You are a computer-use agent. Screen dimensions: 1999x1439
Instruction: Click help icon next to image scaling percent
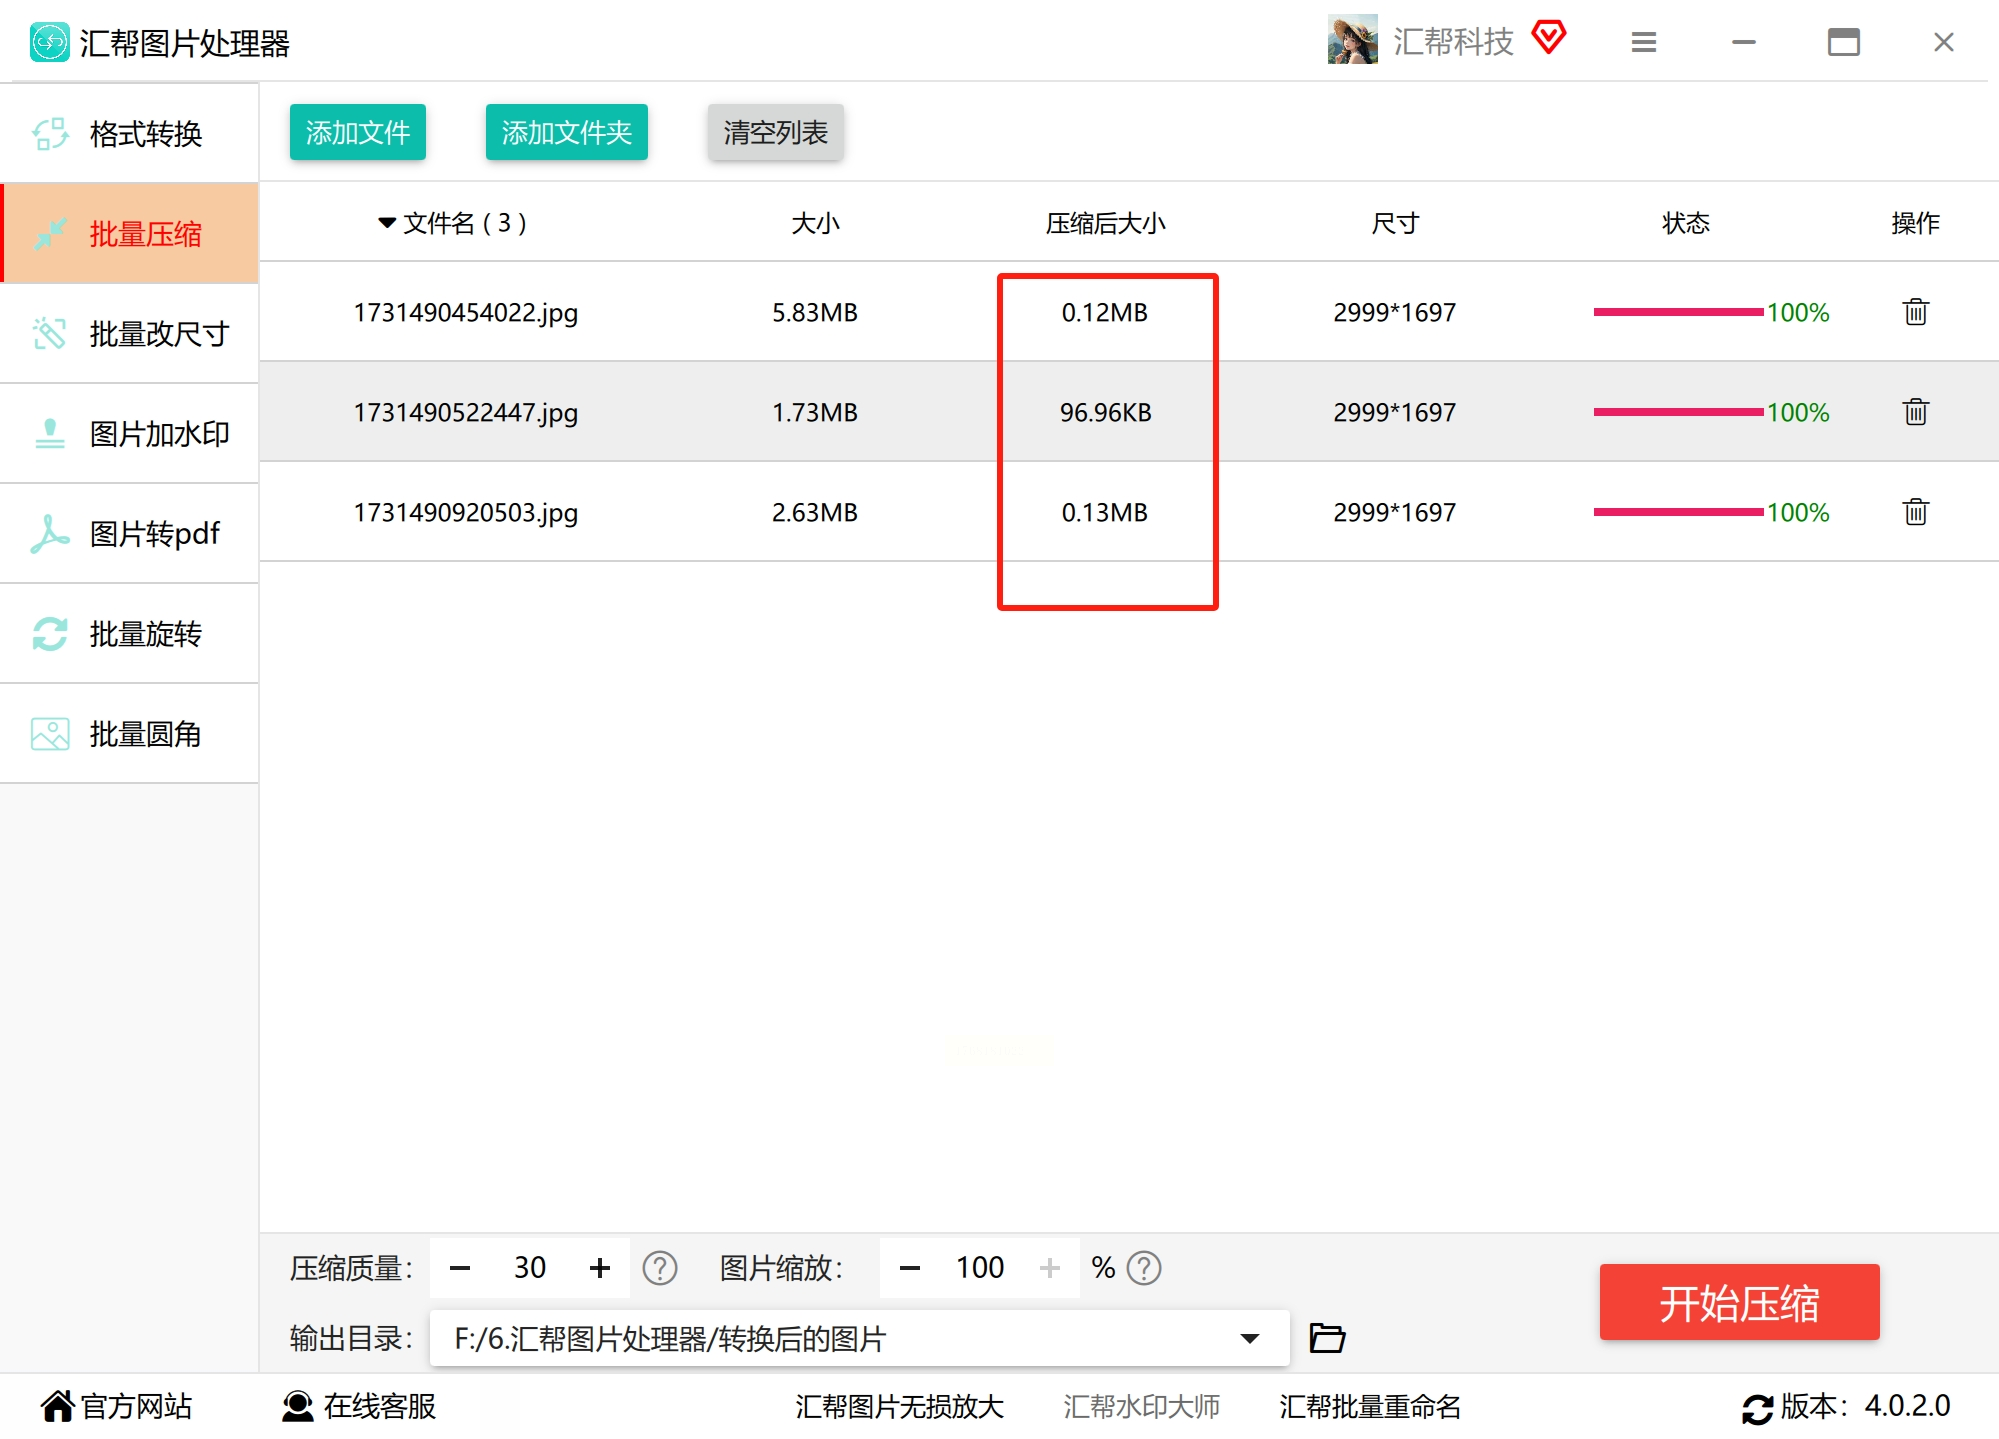(x=1144, y=1268)
